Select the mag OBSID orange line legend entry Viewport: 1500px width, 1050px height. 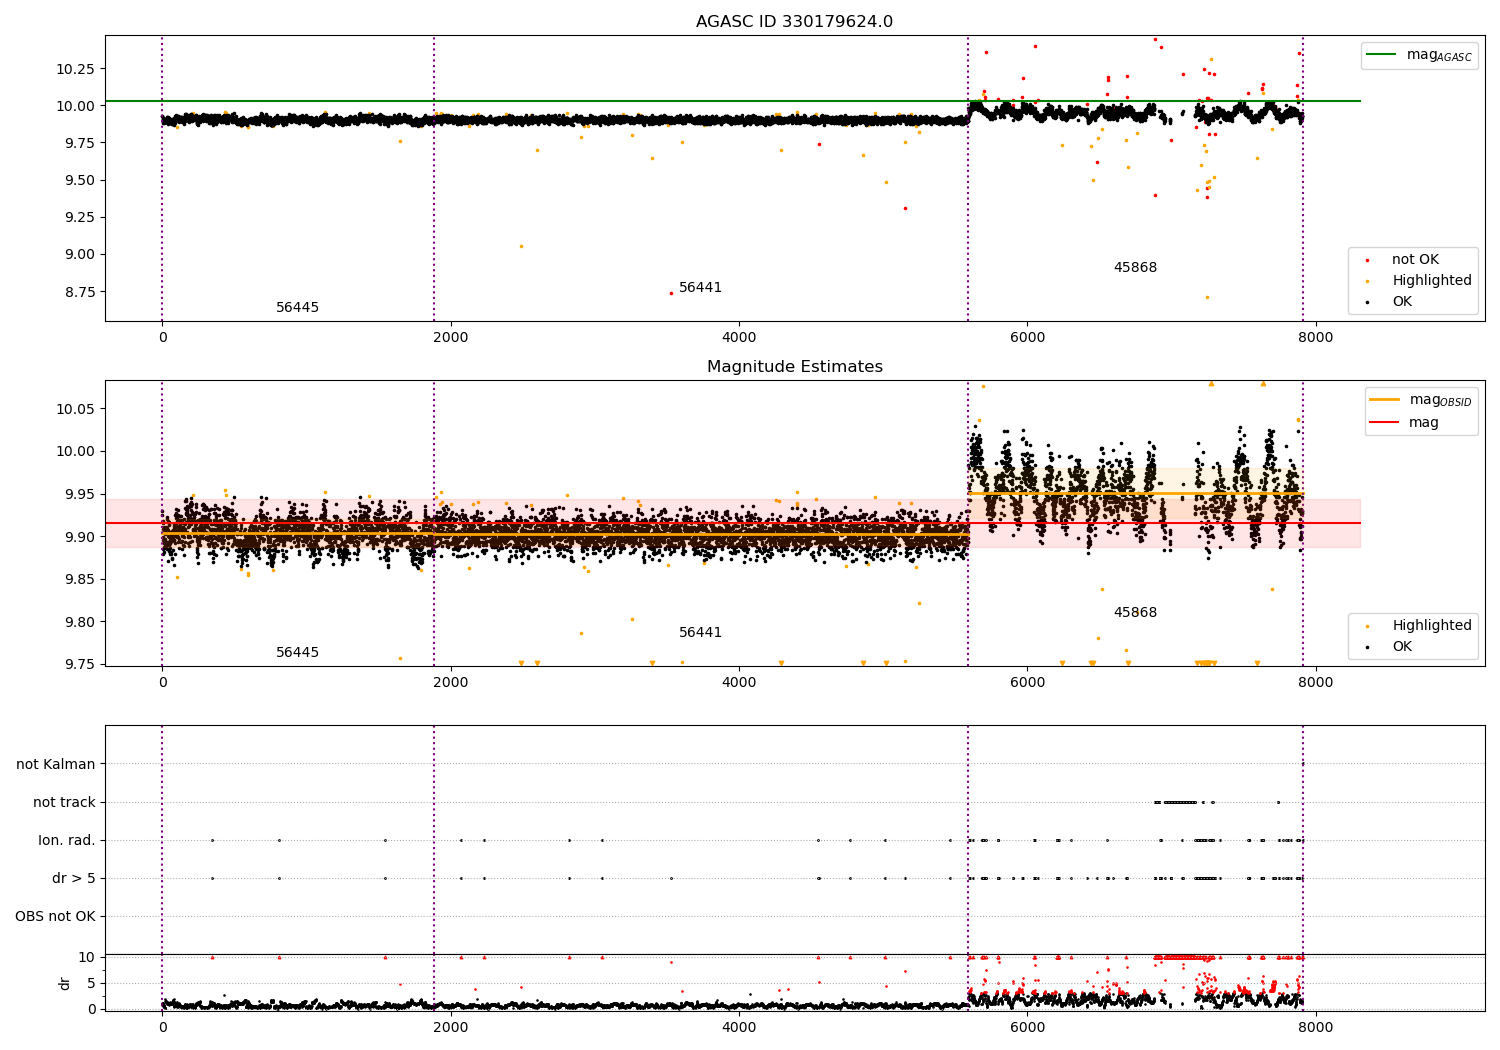pyautogui.click(x=1420, y=400)
